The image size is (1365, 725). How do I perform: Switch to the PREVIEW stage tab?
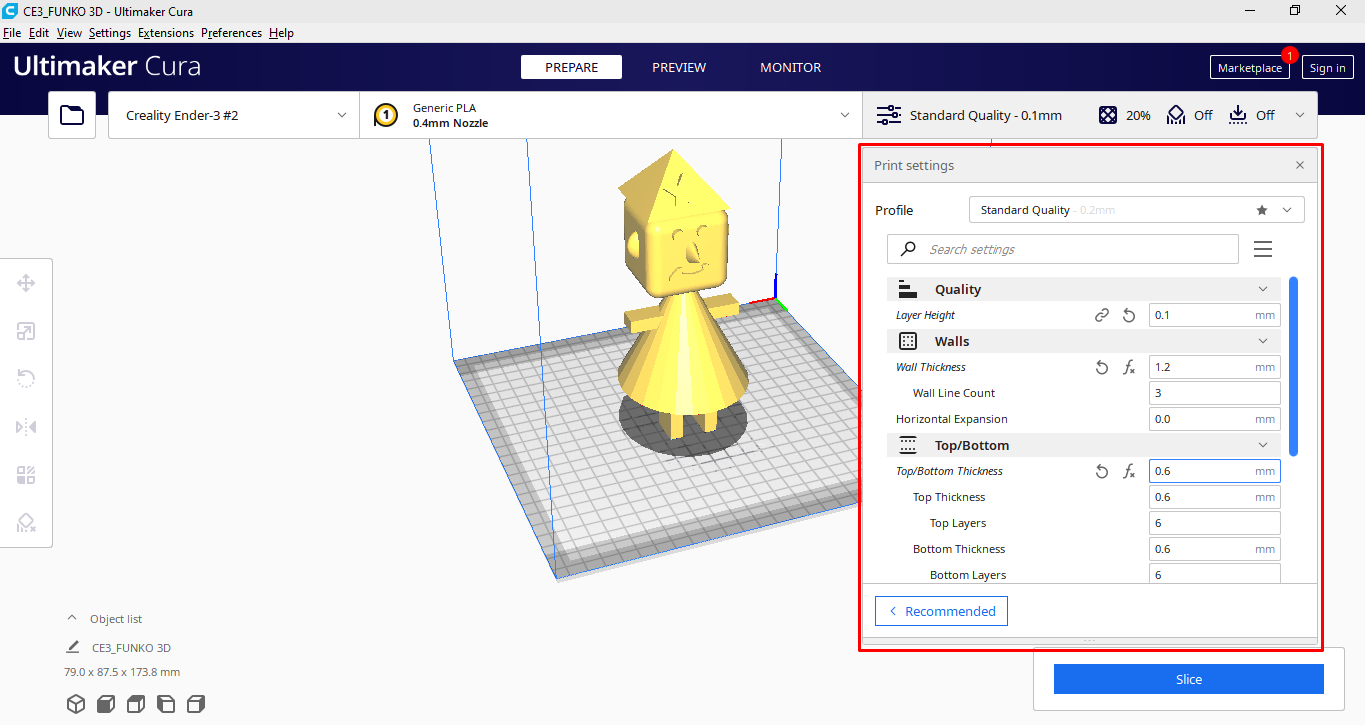pyautogui.click(x=679, y=67)
